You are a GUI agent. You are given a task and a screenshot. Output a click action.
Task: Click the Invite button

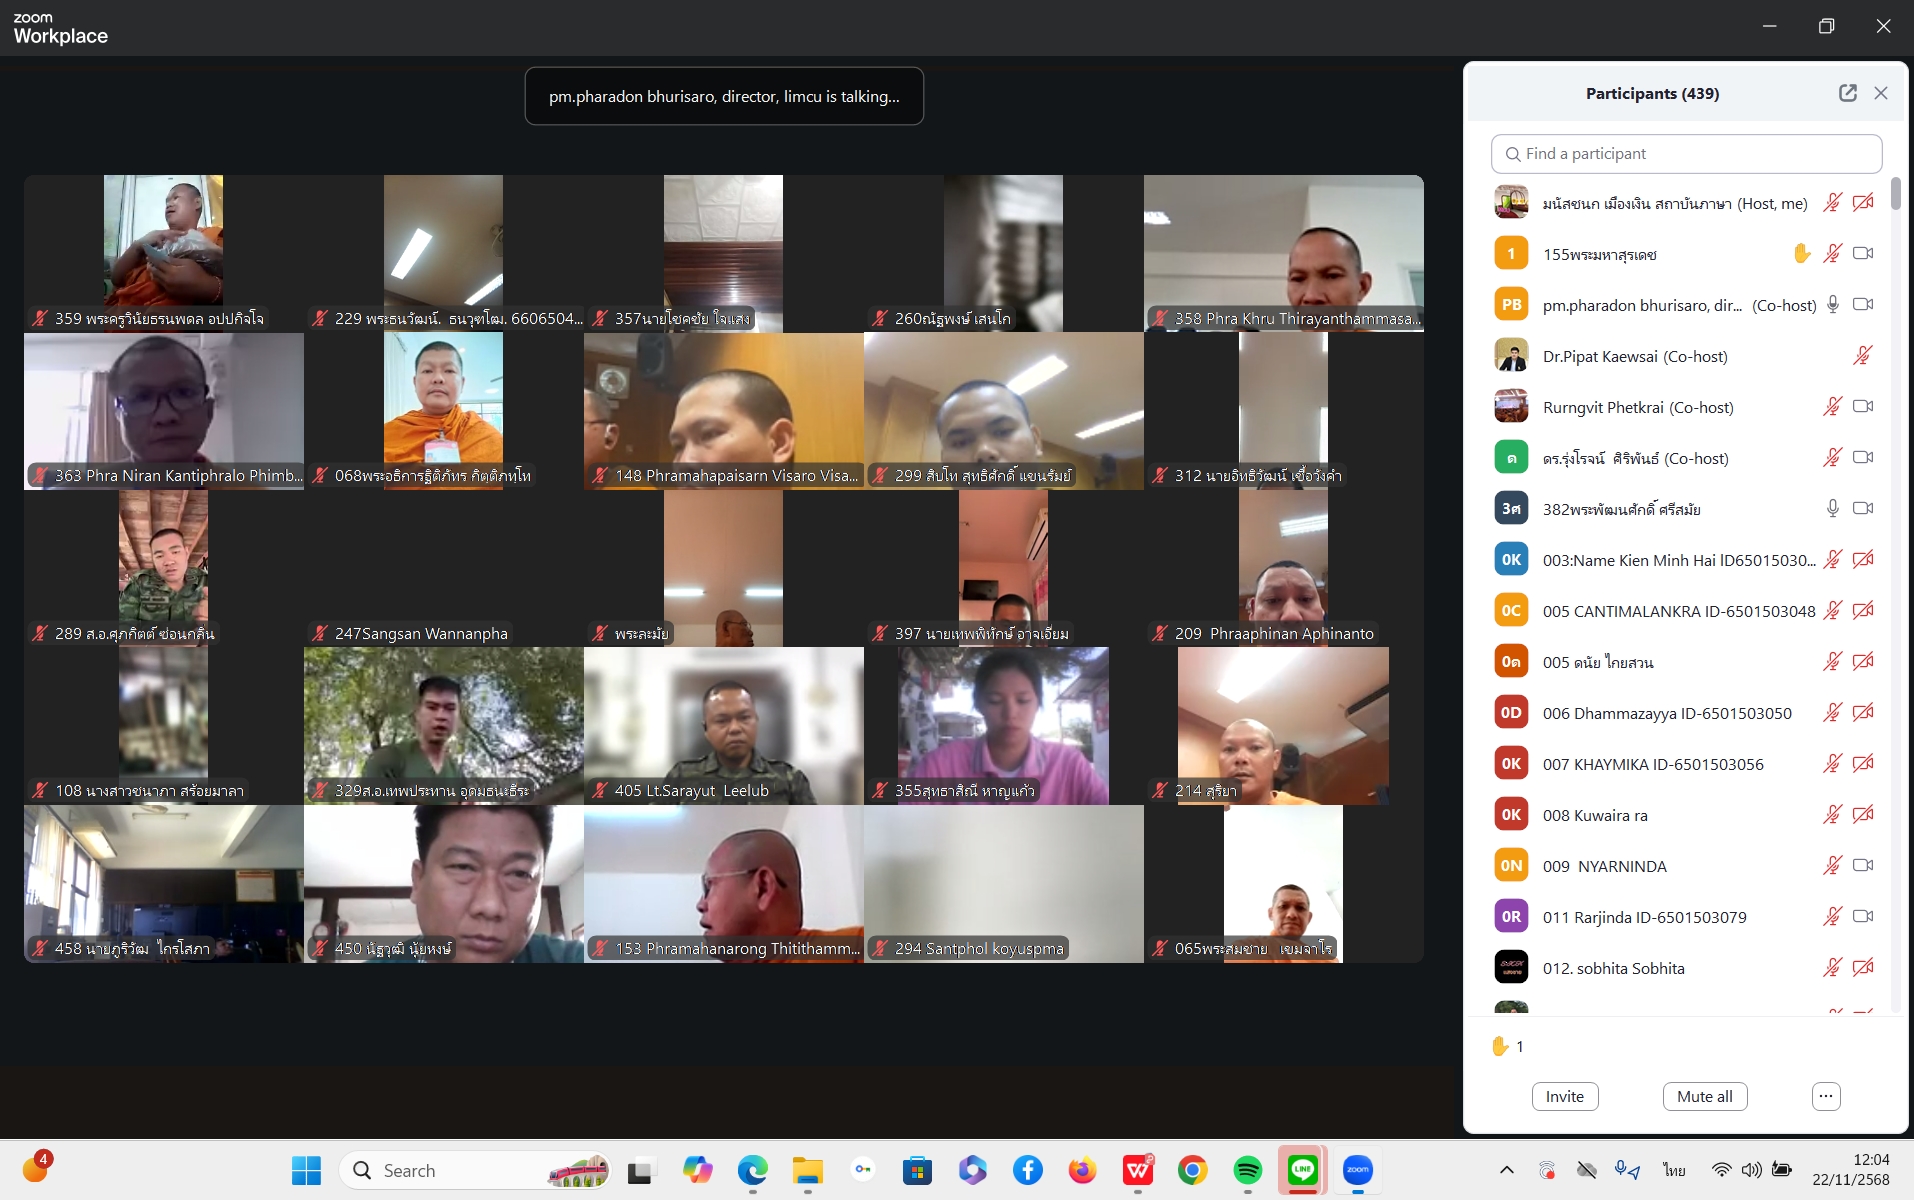pyautogui.click(x=1564, y=1096)
